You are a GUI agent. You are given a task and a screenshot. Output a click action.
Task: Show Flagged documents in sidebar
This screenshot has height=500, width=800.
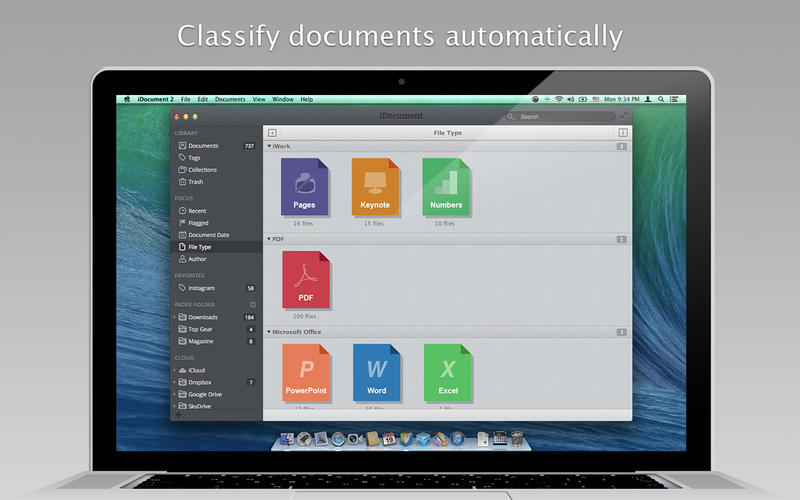pos(216,223)
